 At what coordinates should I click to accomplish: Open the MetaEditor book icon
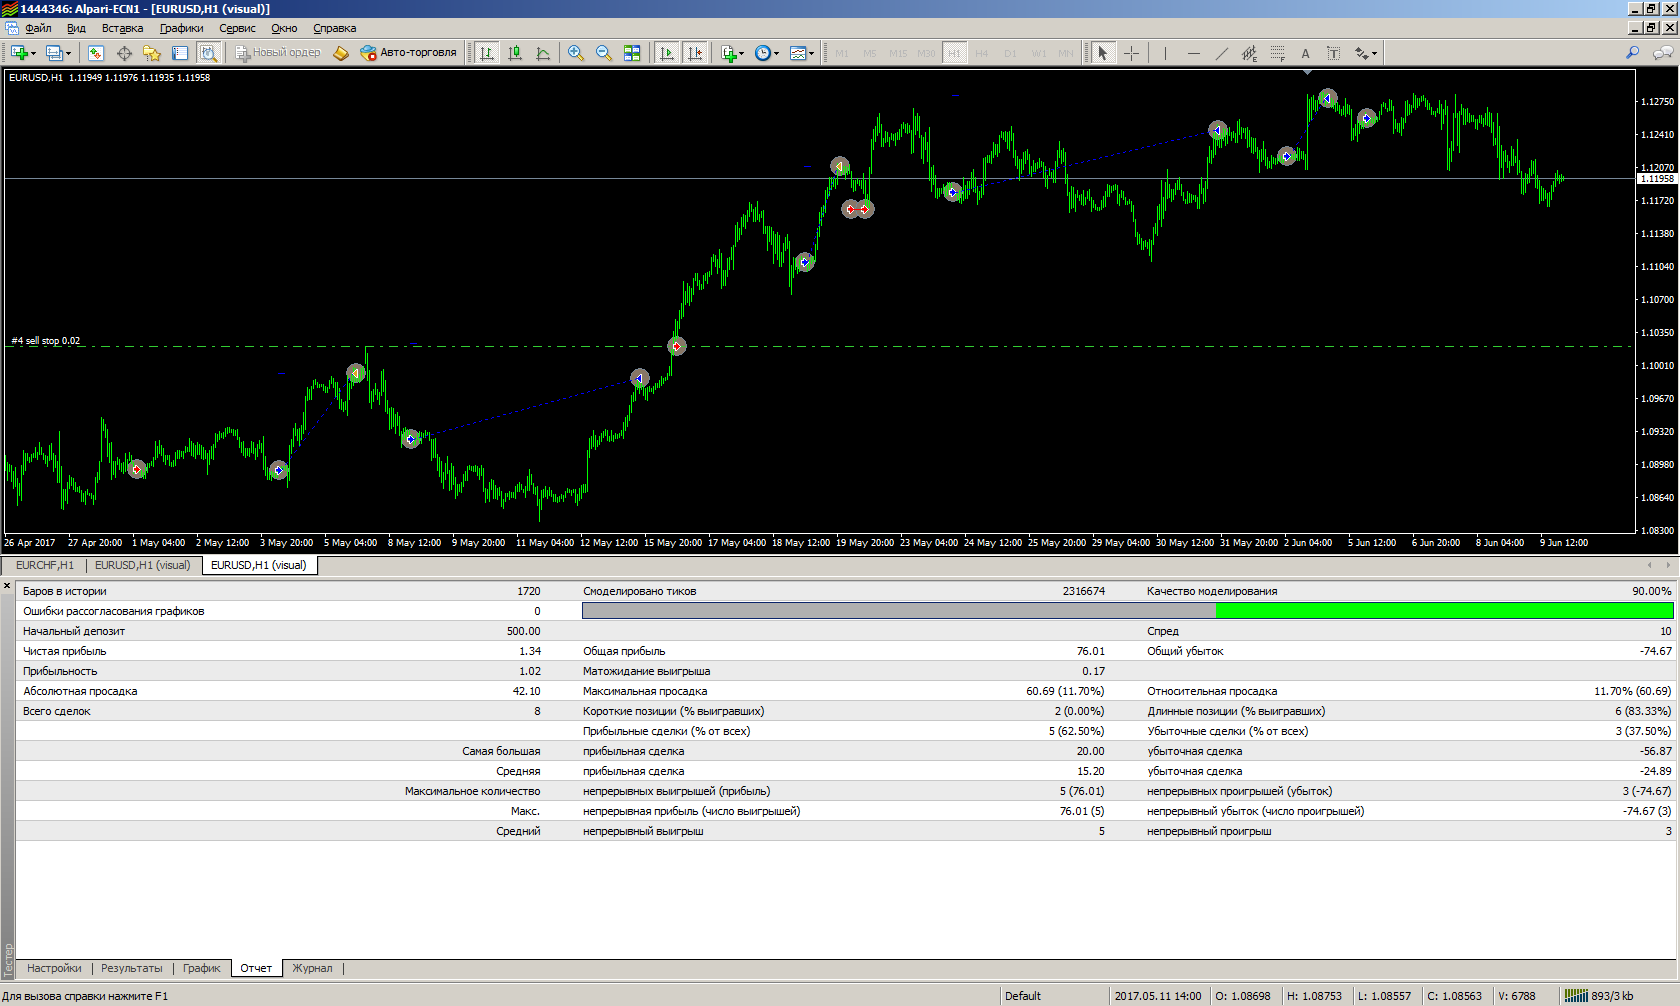pos(341,53)
